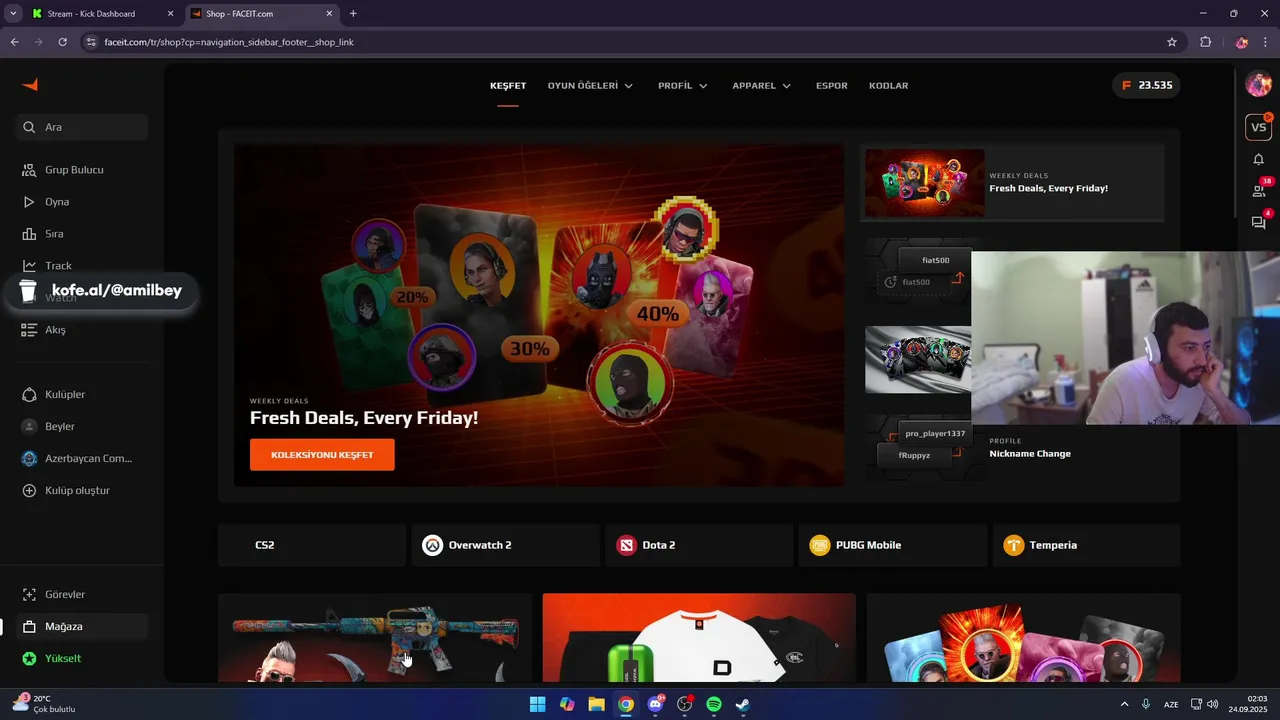This screenshot has width=1280, height=720.
Task: Open the friends list icon with badge 38
Action: tap(1258, 190)
